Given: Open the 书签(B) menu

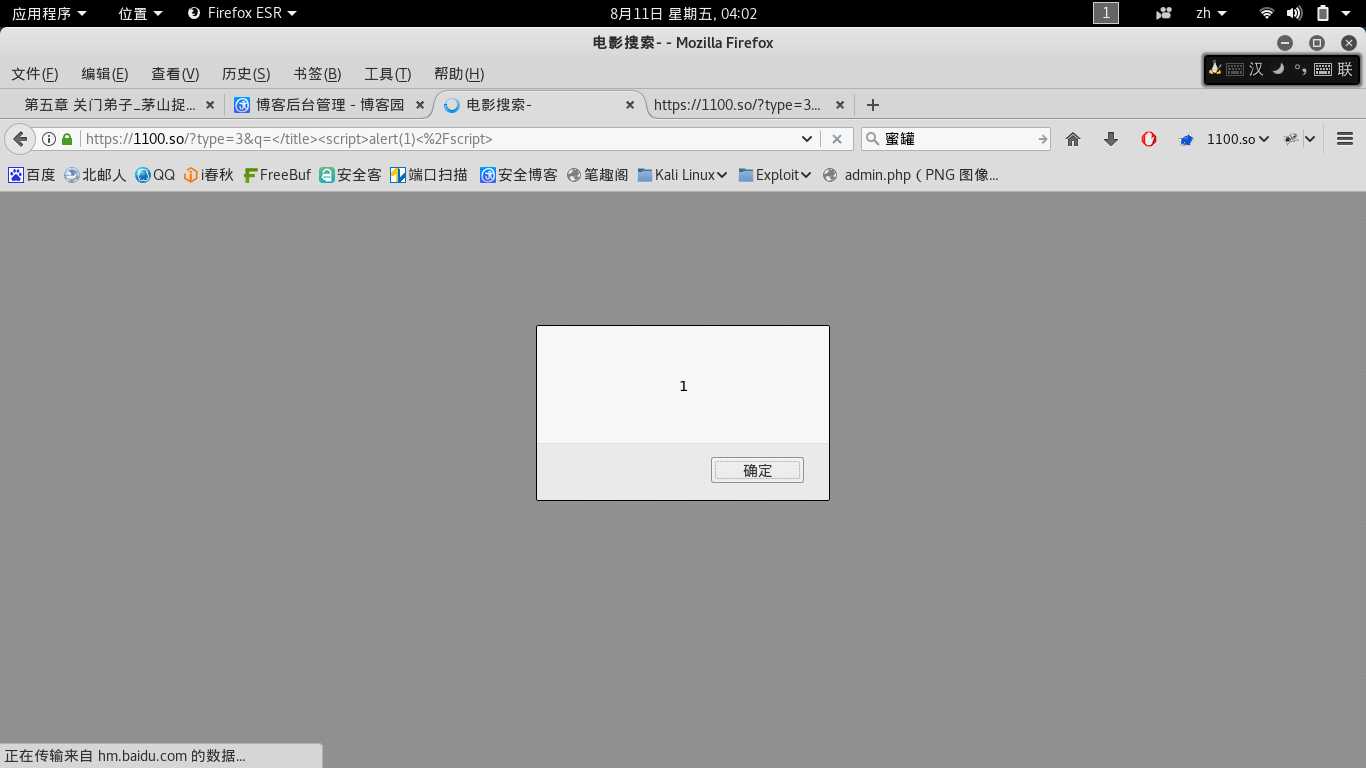Looking at the screenshot, I should click(x=317, y=74).
